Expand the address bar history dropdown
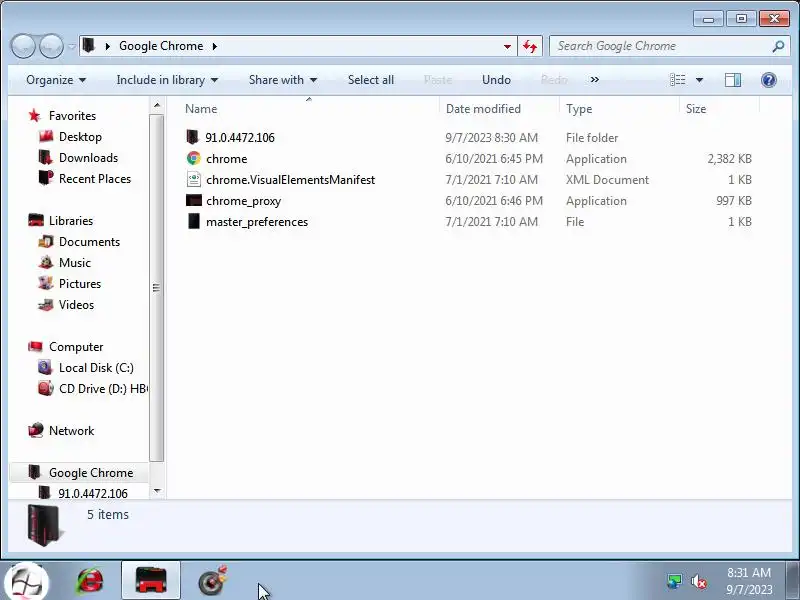Image resolution: width=800 pixels, height=600 pixels. pyautogui.click(x=507, y=46)
